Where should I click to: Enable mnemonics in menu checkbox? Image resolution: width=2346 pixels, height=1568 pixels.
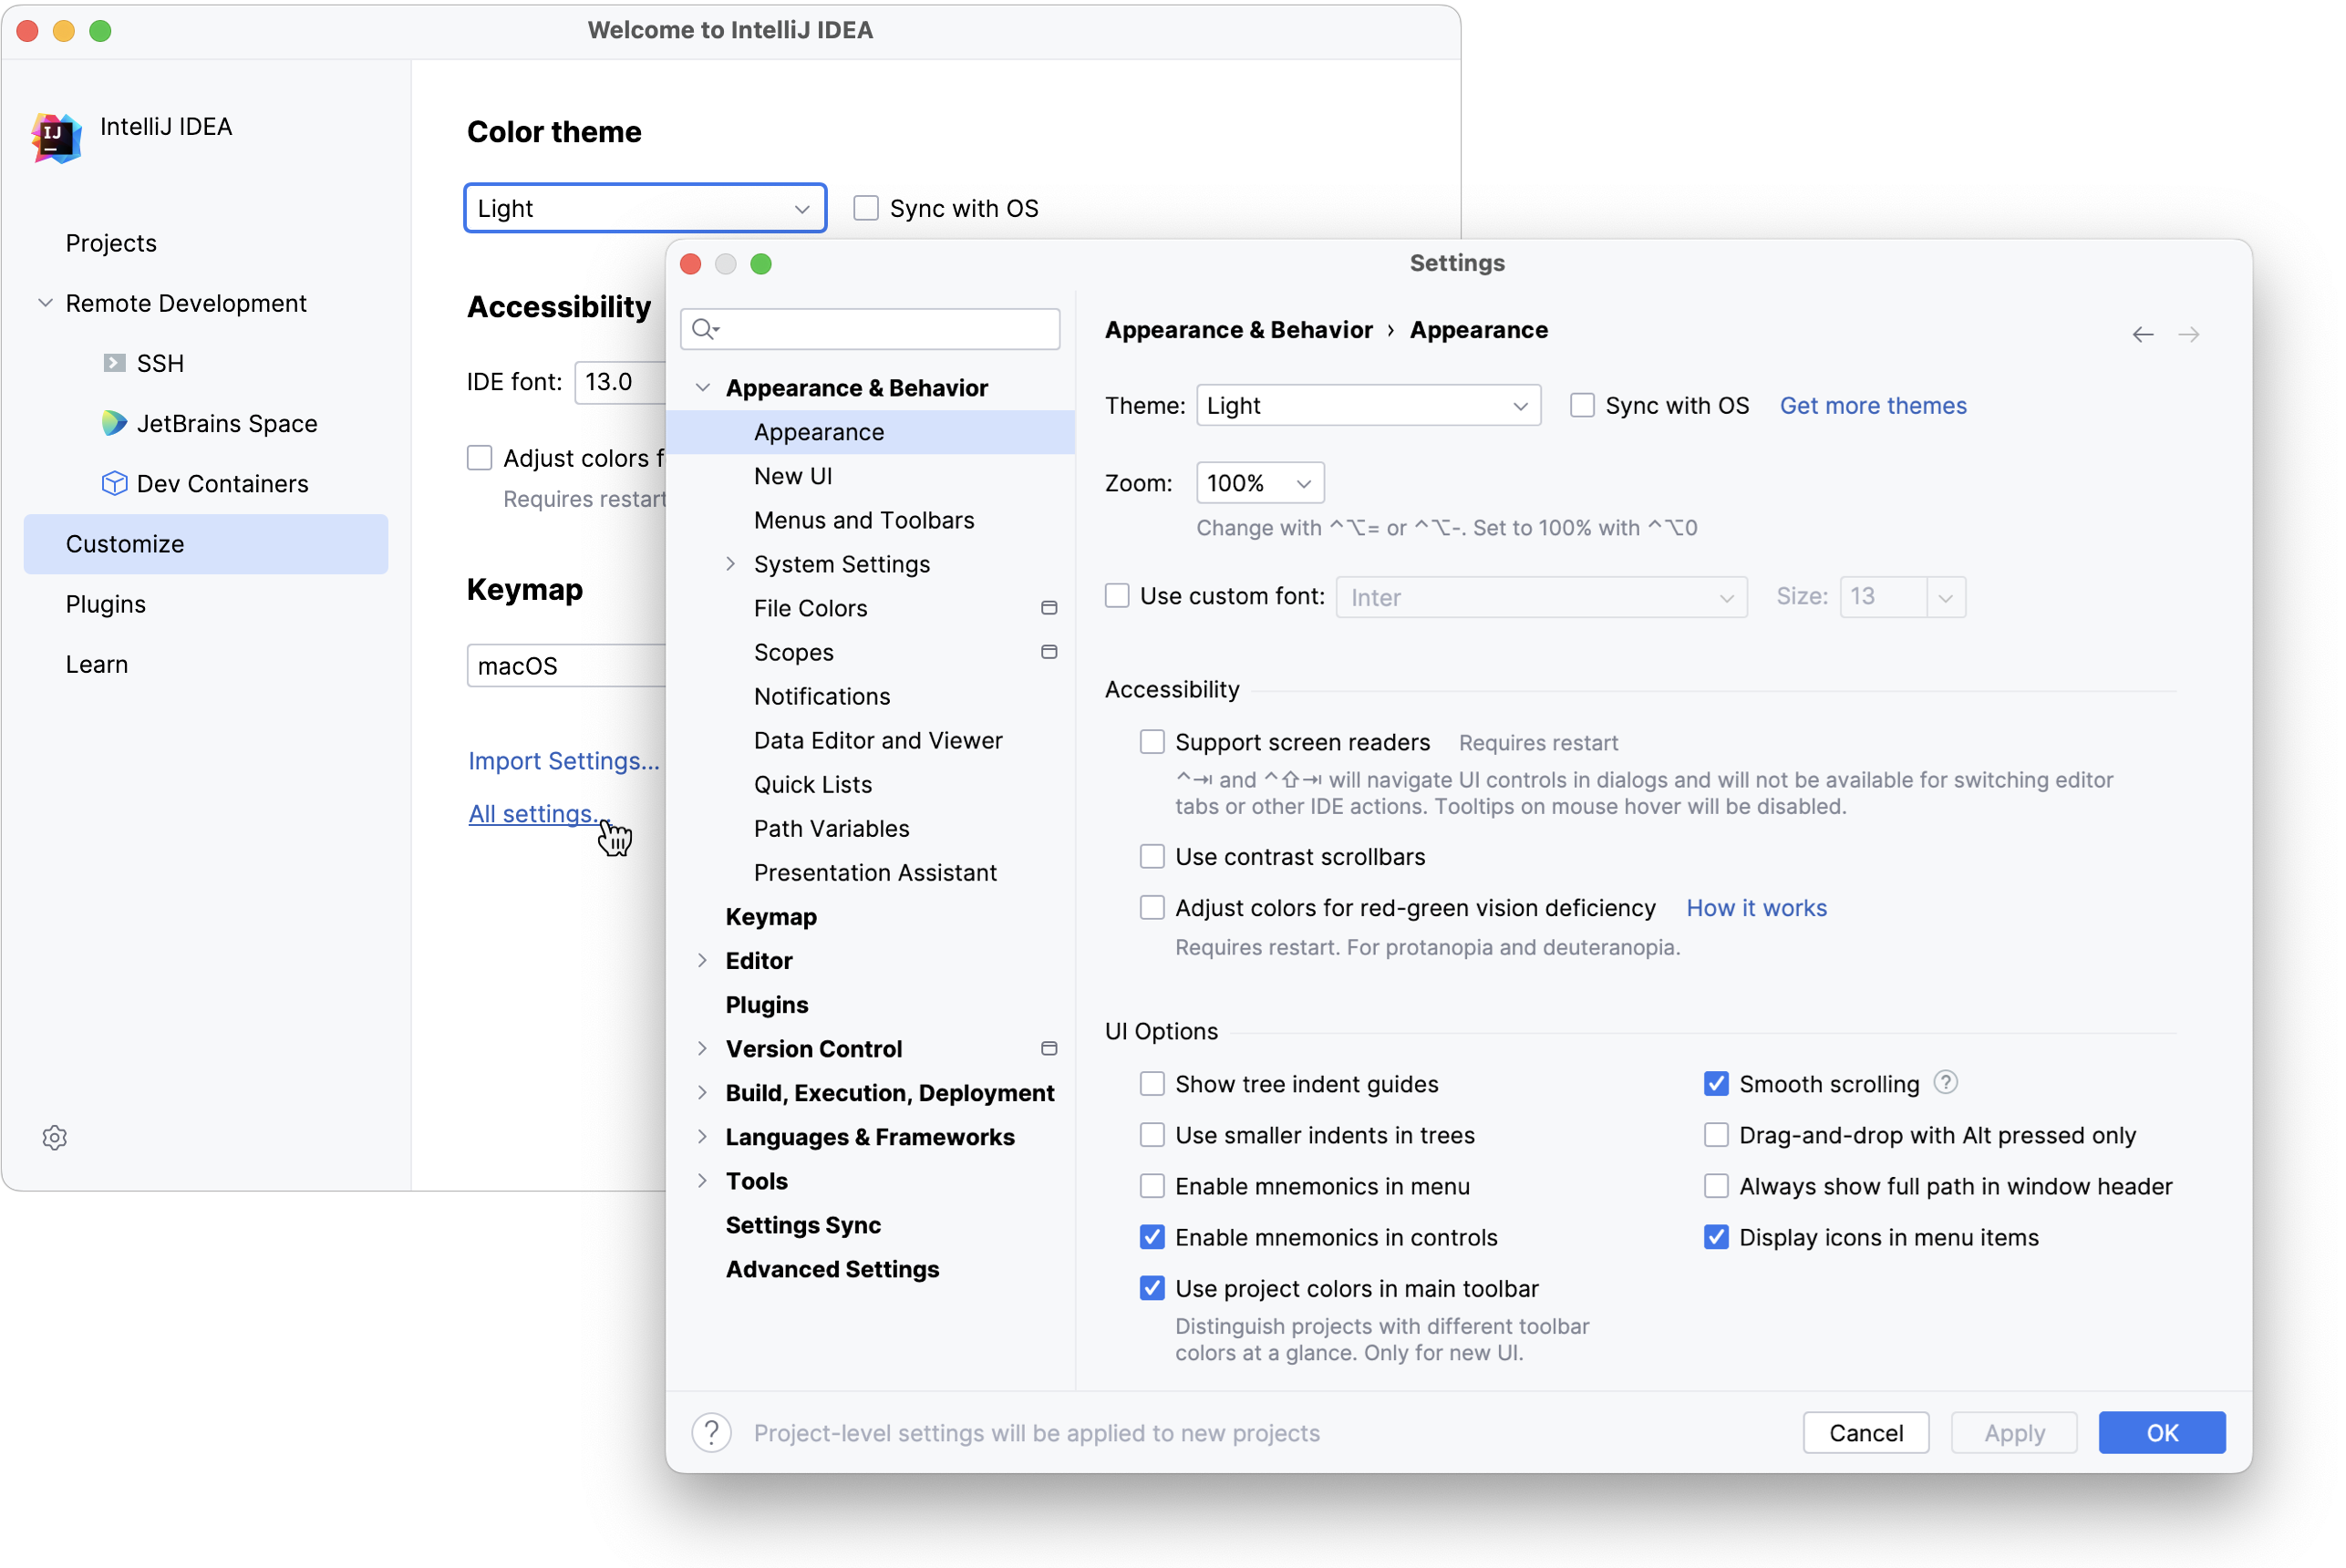[1152, 1186]
